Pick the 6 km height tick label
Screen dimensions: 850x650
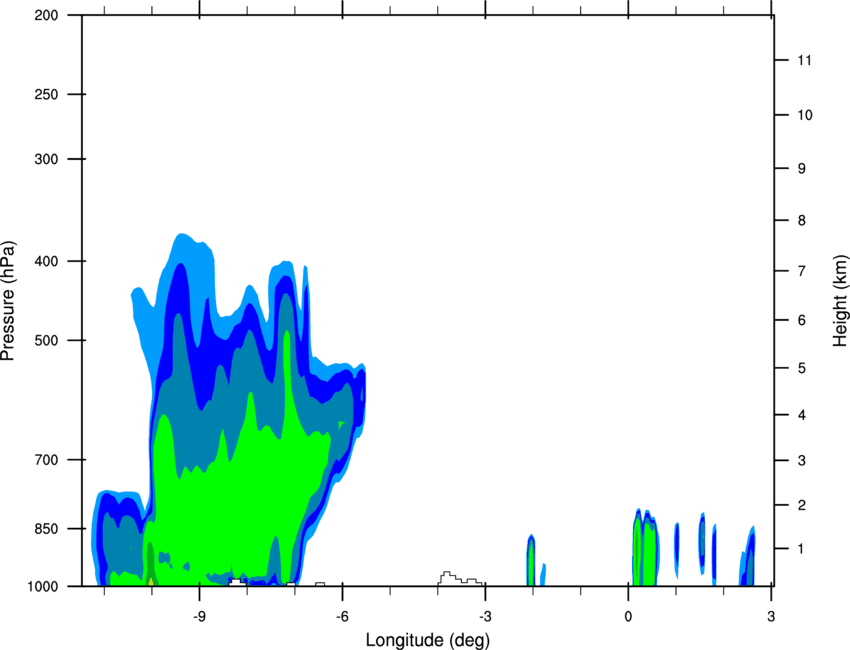(x=802, y=320)
